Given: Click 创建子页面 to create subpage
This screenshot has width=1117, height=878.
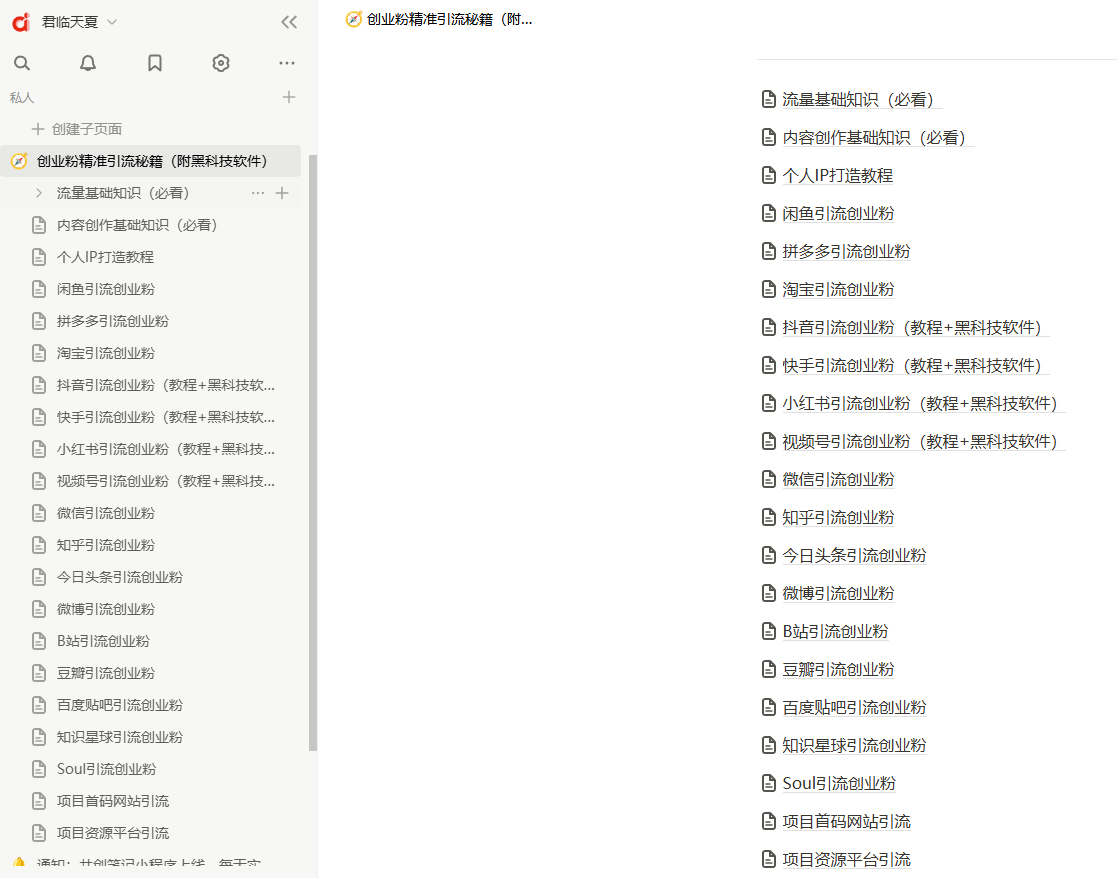Looking at the screenshot, I should pos(77,129).
